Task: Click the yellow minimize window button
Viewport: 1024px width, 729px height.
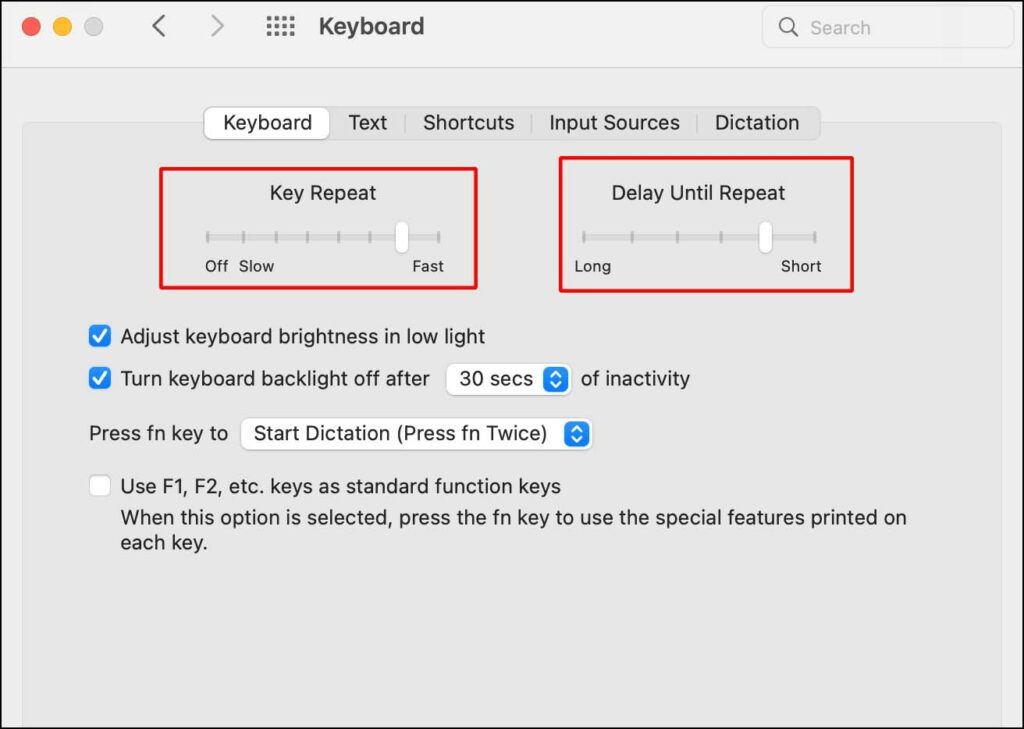Action: pyautogui.click(x=62, y=27)
